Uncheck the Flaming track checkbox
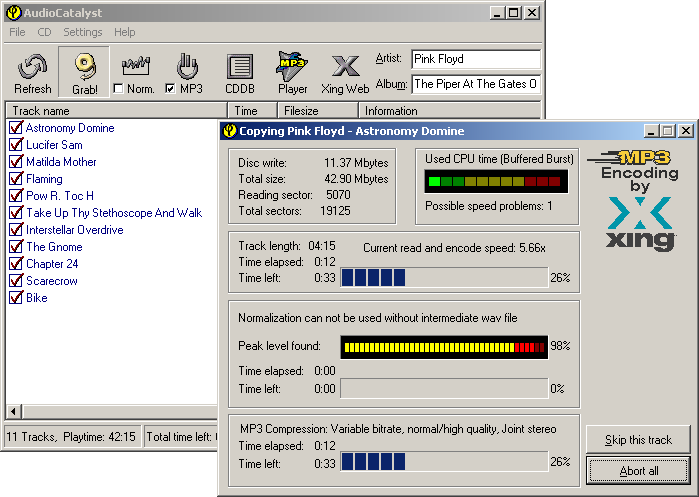The height and width of the screenshot is (497, 699). (16, 178)
